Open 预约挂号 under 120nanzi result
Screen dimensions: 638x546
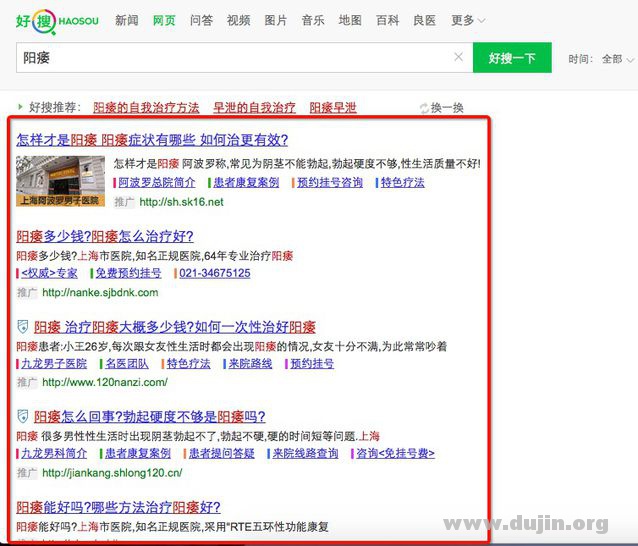[x=312, y=363]
